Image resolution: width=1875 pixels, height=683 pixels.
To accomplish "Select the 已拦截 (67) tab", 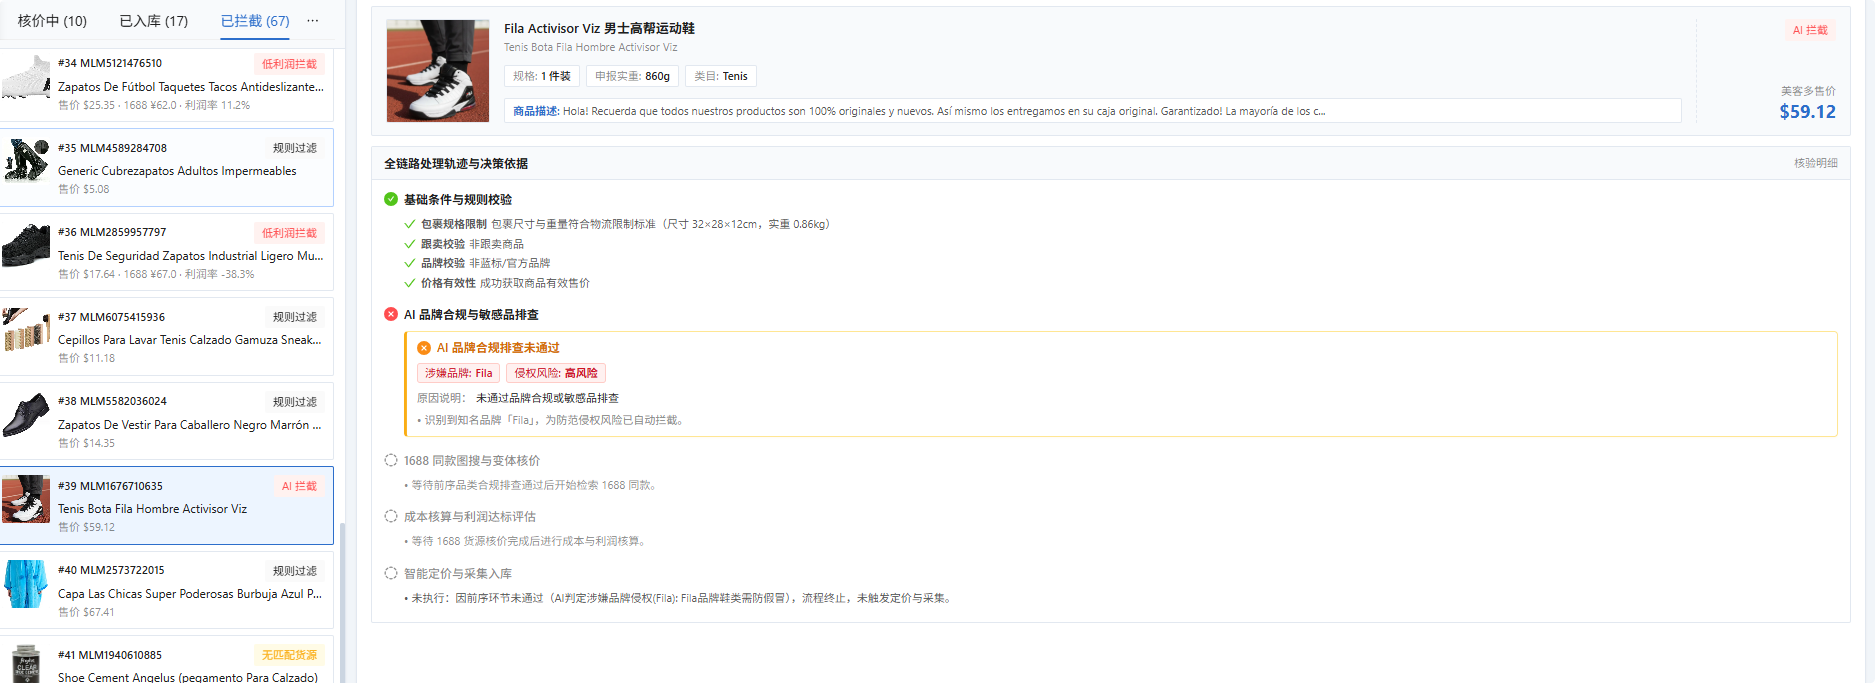I will [x=255, y=21].
